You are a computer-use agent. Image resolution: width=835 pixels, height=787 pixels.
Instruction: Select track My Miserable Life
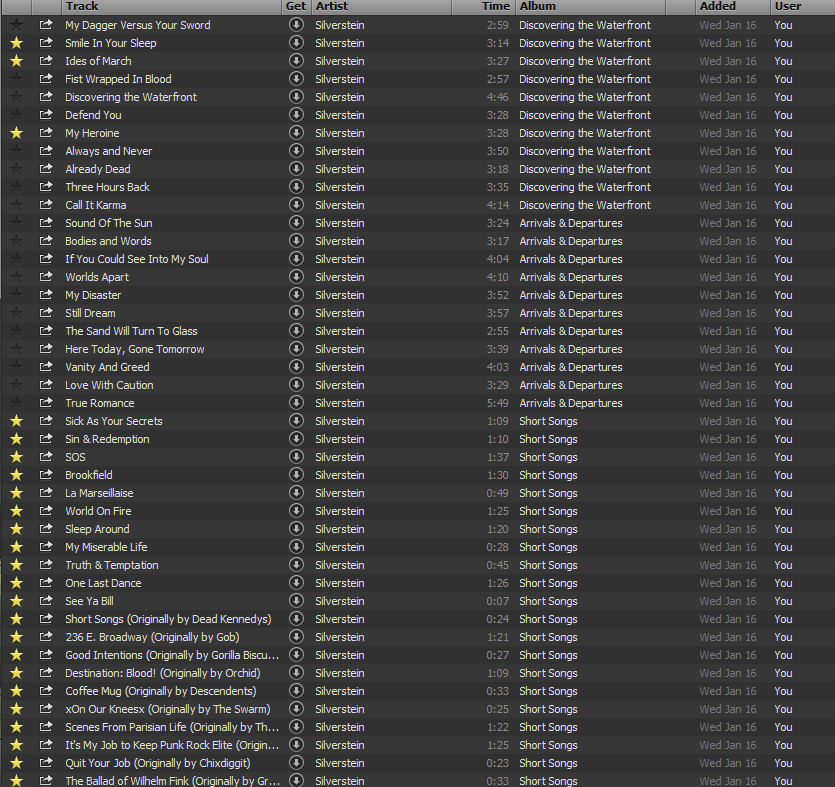[106, 547]
